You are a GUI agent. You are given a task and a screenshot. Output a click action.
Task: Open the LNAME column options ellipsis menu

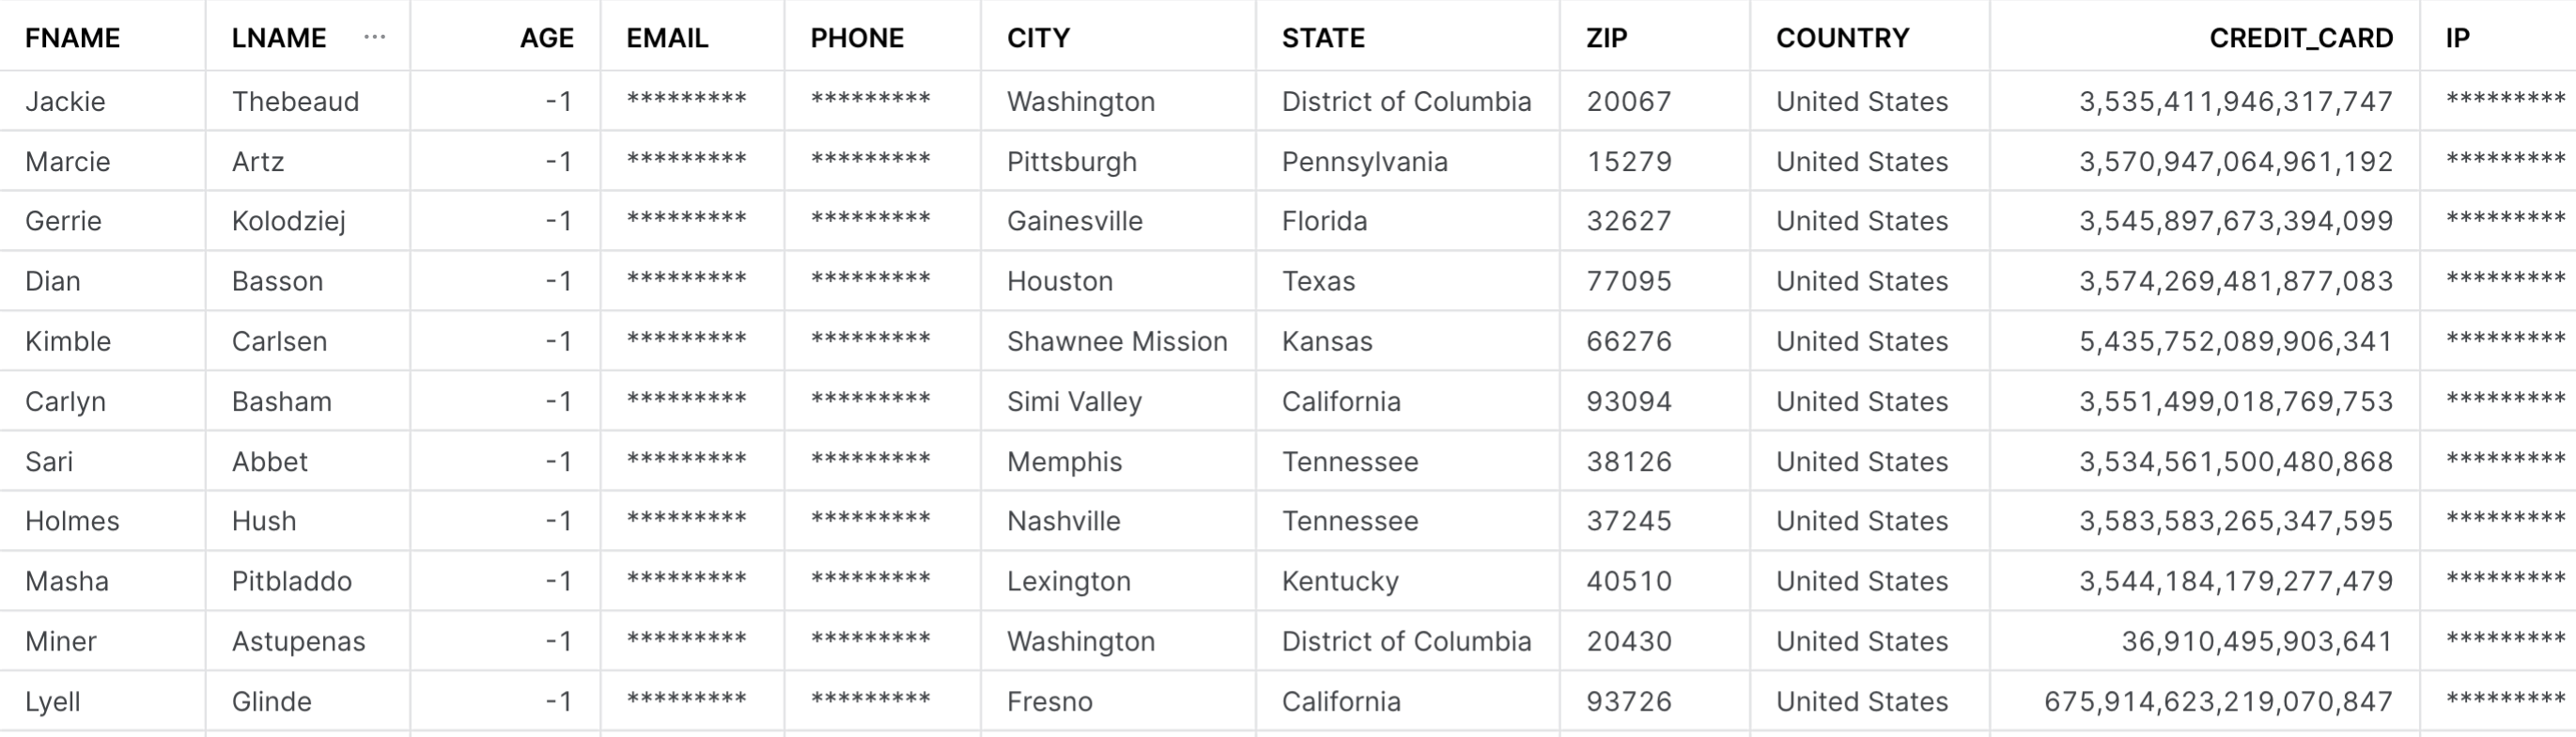pos(375,37)
